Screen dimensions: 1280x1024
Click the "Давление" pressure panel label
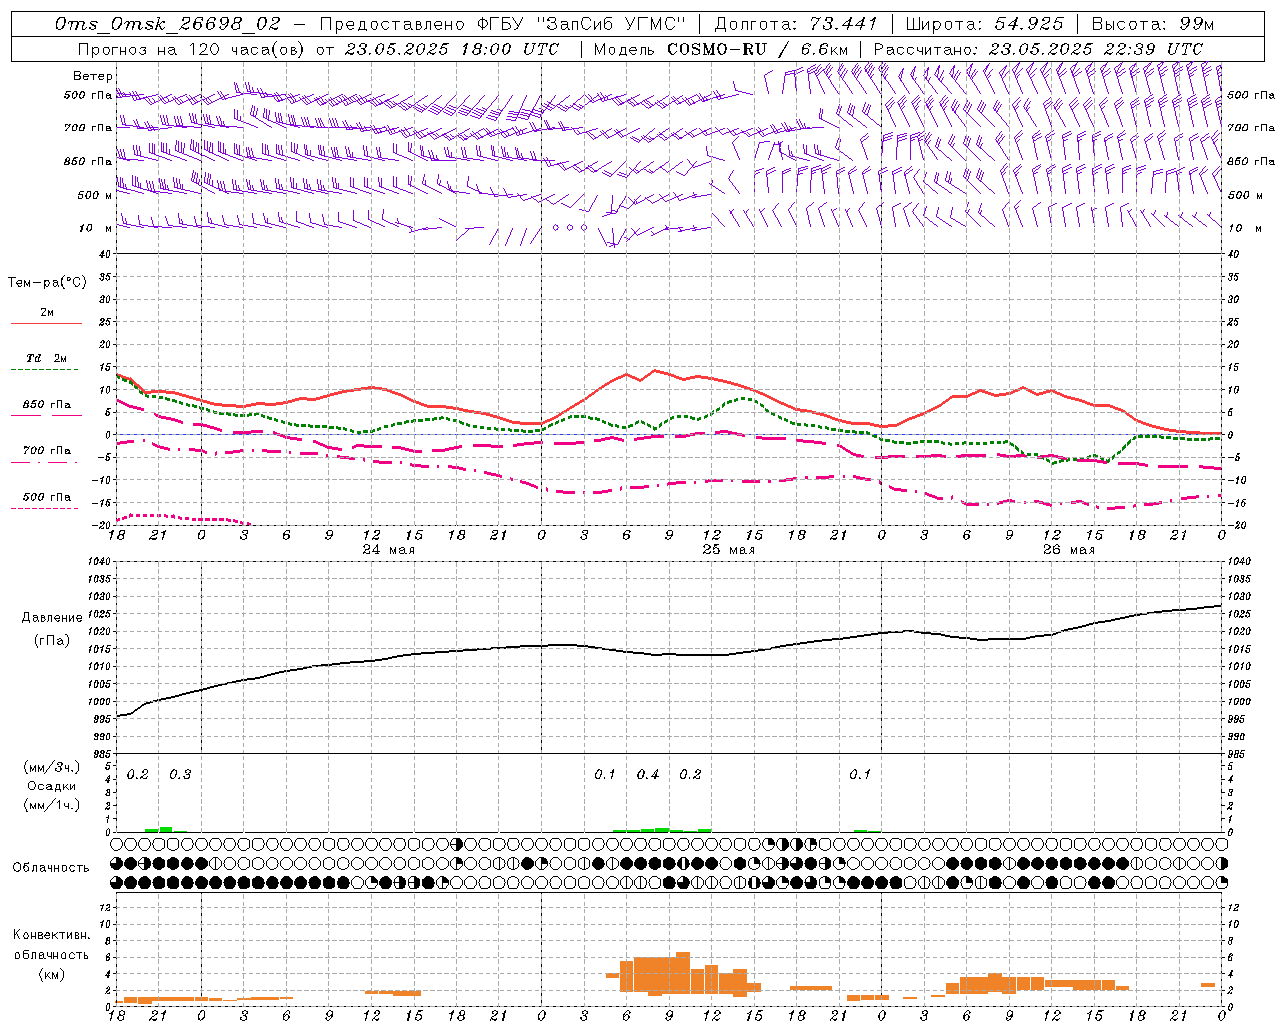click(52, 618)
